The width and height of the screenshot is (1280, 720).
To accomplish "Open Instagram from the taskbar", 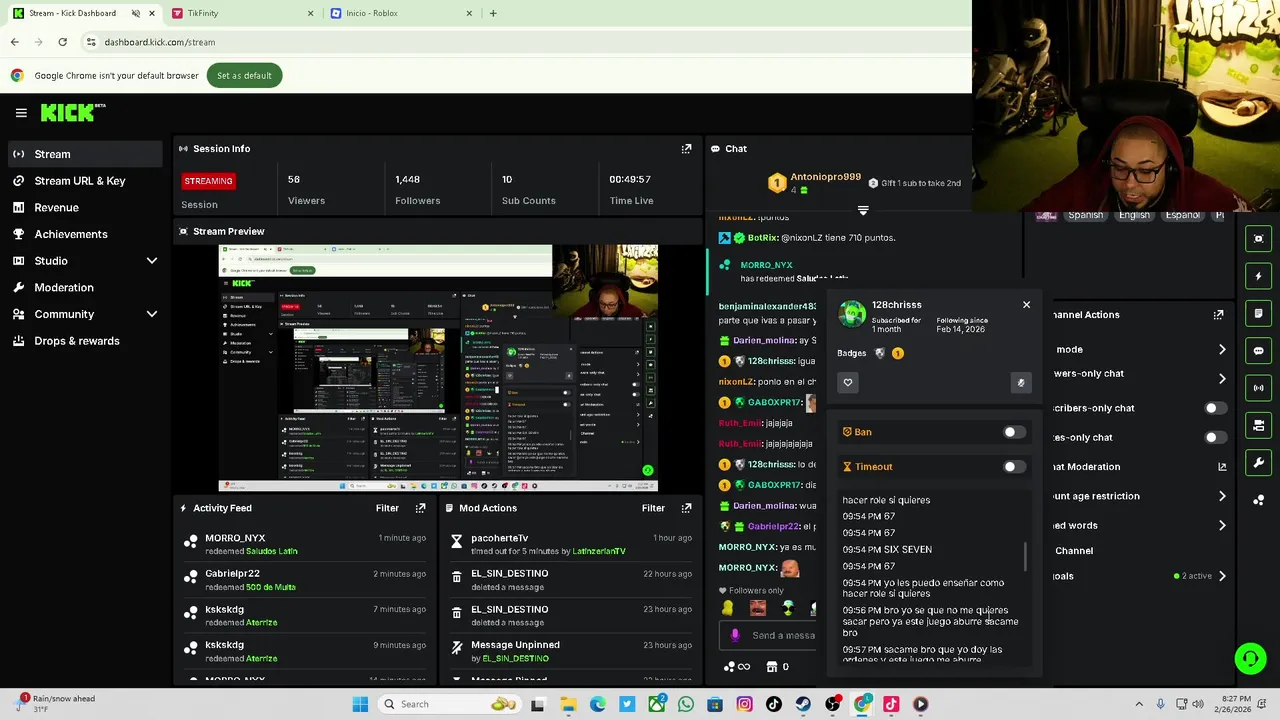I will (744, 704).
